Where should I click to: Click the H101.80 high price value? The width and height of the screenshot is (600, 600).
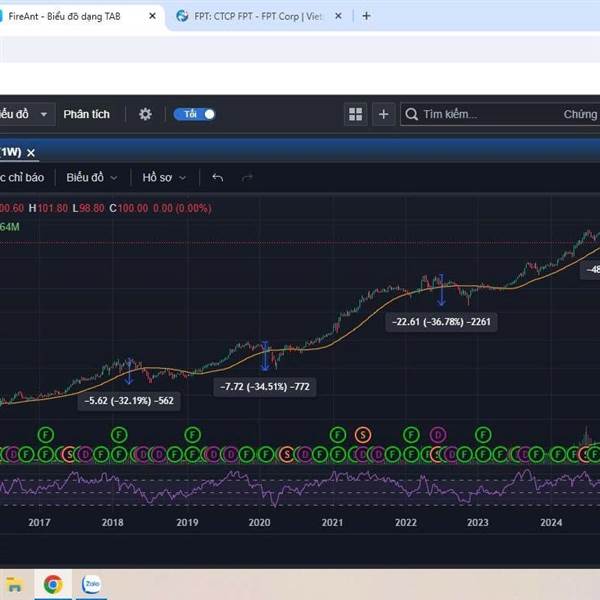tap(48, 208)
